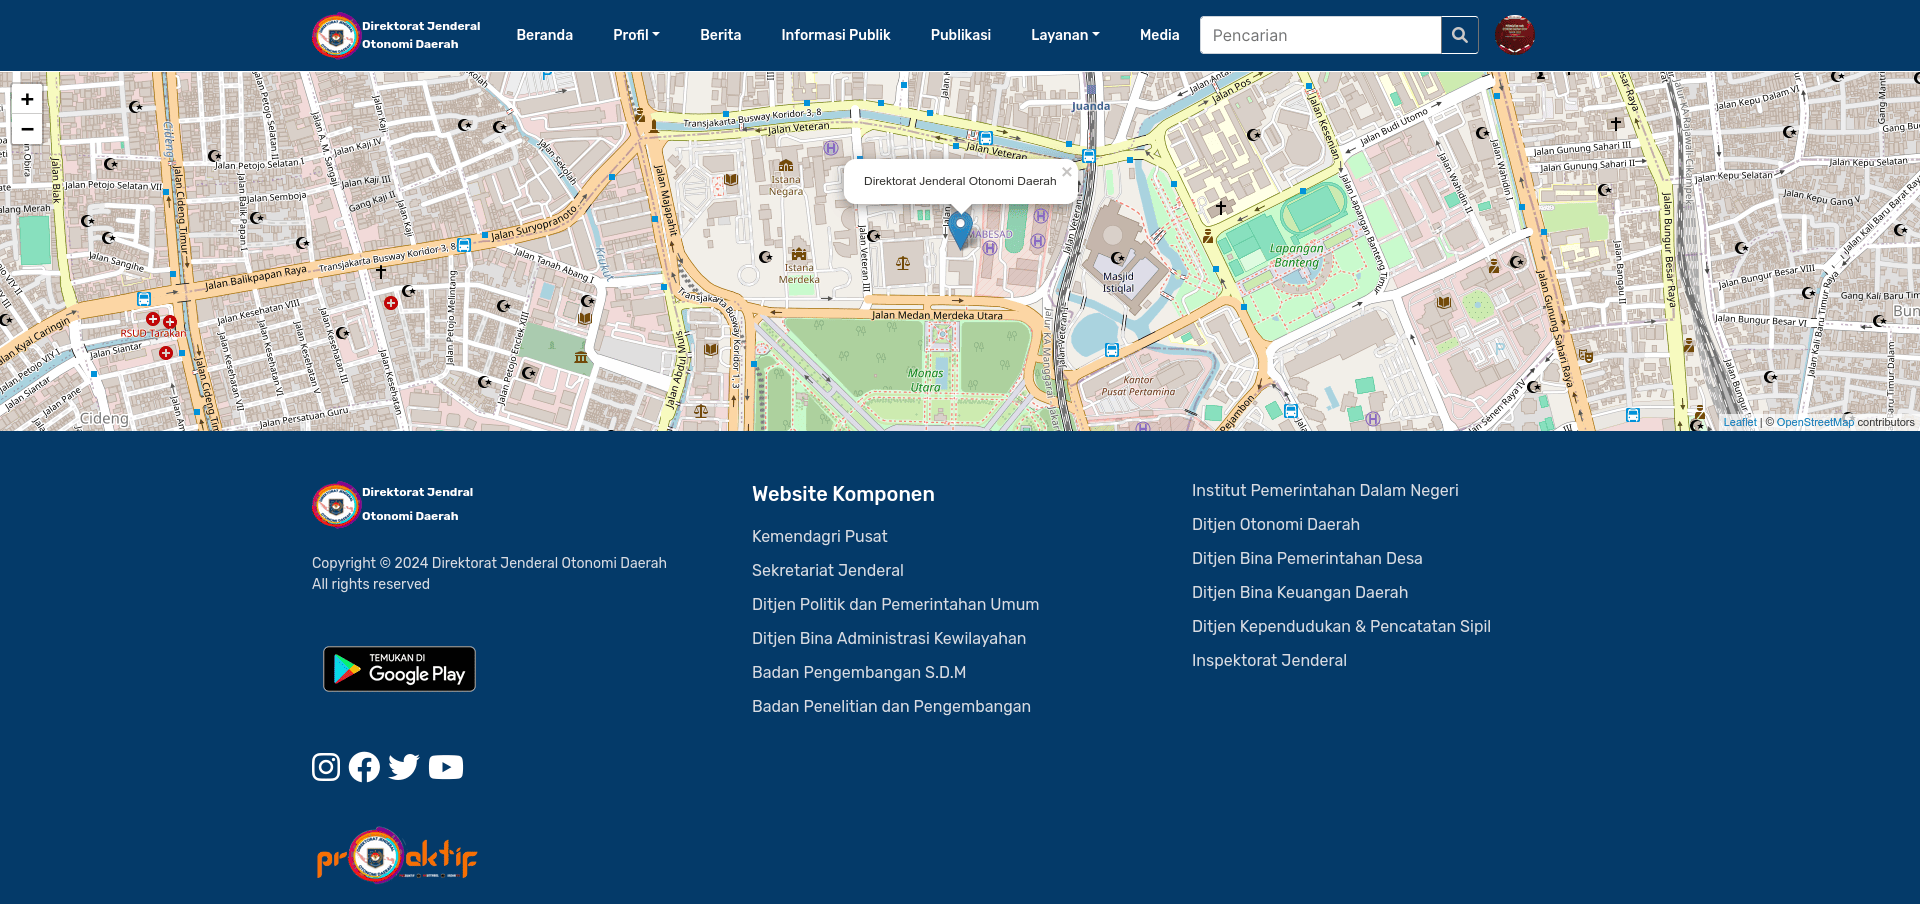Open Ditjen Politik dan Pemerintahan Umum link
Image resolution: width=1920 pixels, height=904 pixels.
tap(896, 604)
